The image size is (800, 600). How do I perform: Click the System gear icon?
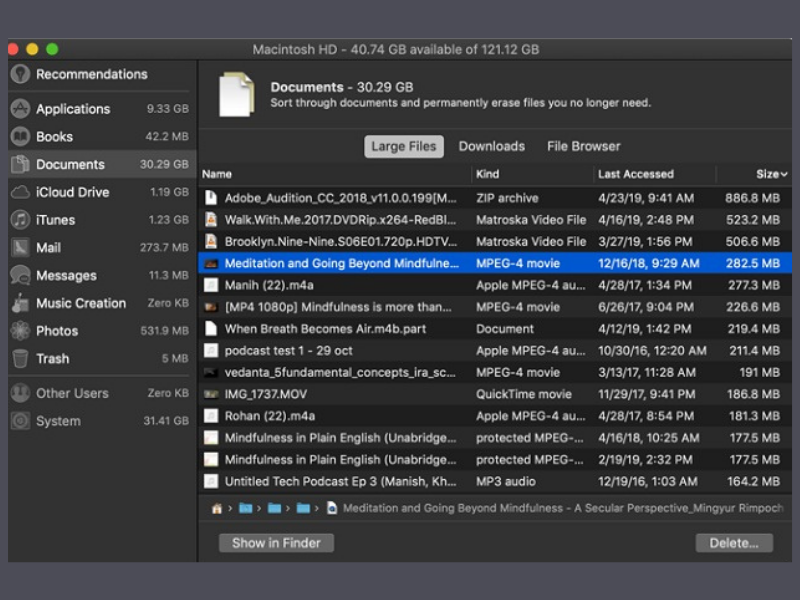(x=20, y=420)
